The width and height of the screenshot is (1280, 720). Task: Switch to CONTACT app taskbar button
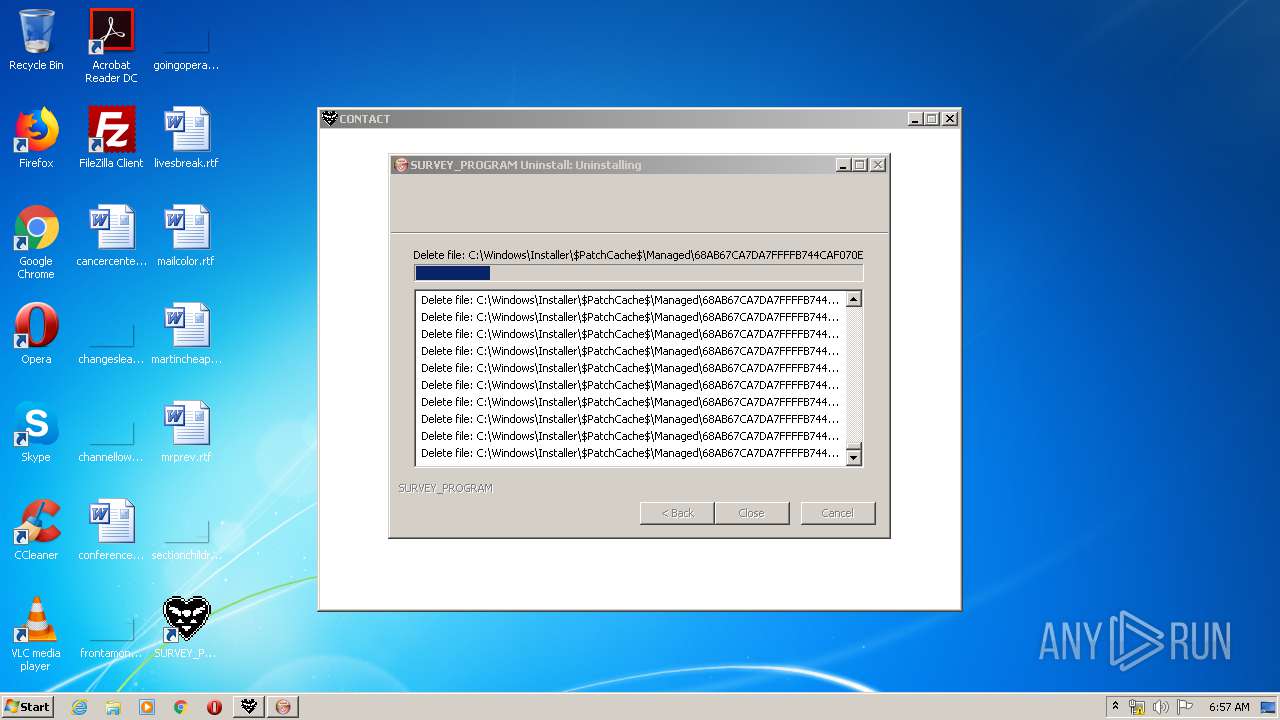coord(249,707)
